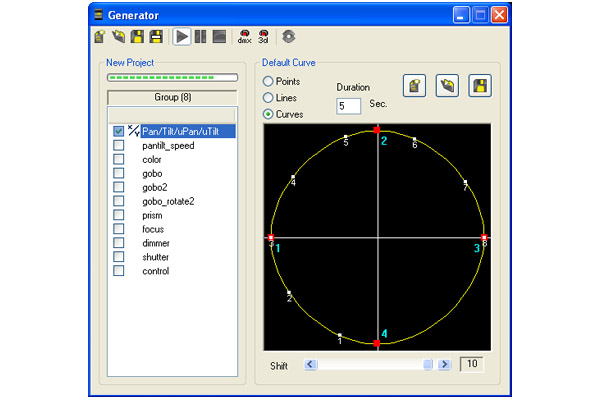Screen dimensions: 600x400
Task: Open a curve with the Default Curve folder icon
Action: pyautogui.click(x=447, y=87)
